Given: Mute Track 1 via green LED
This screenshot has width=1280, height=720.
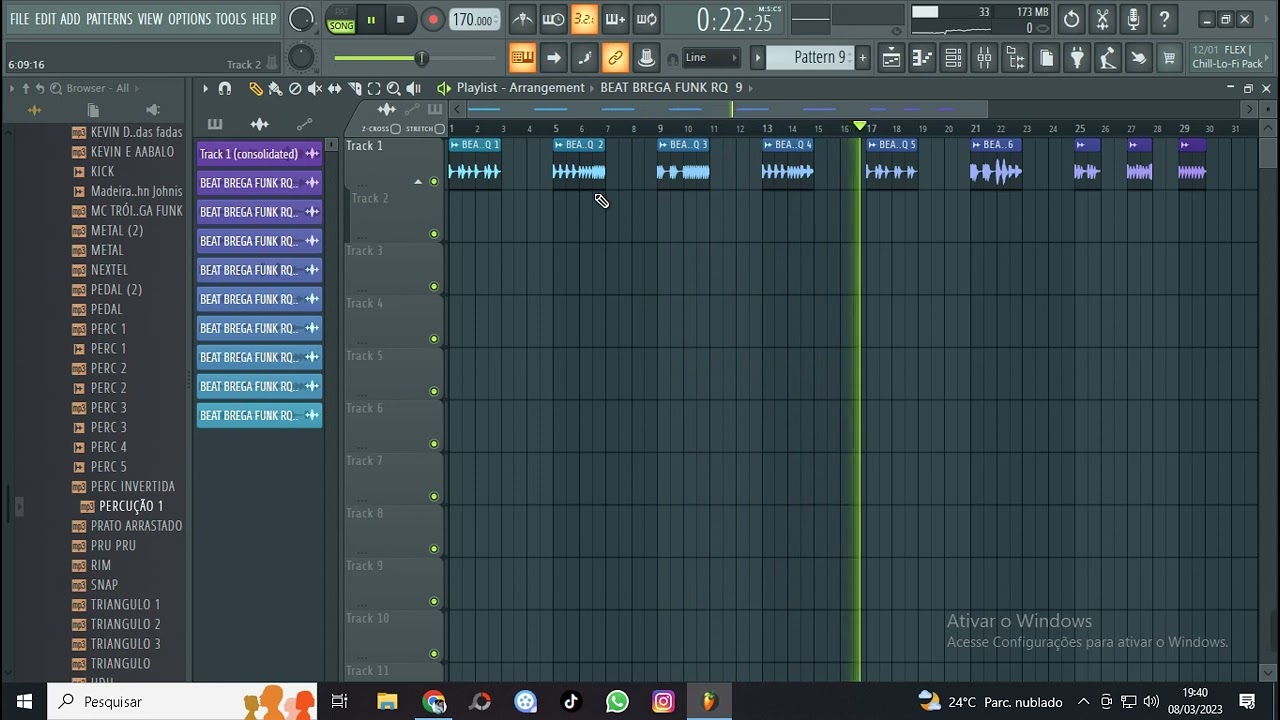Looking at the screenshot, I should coord(434,181).
